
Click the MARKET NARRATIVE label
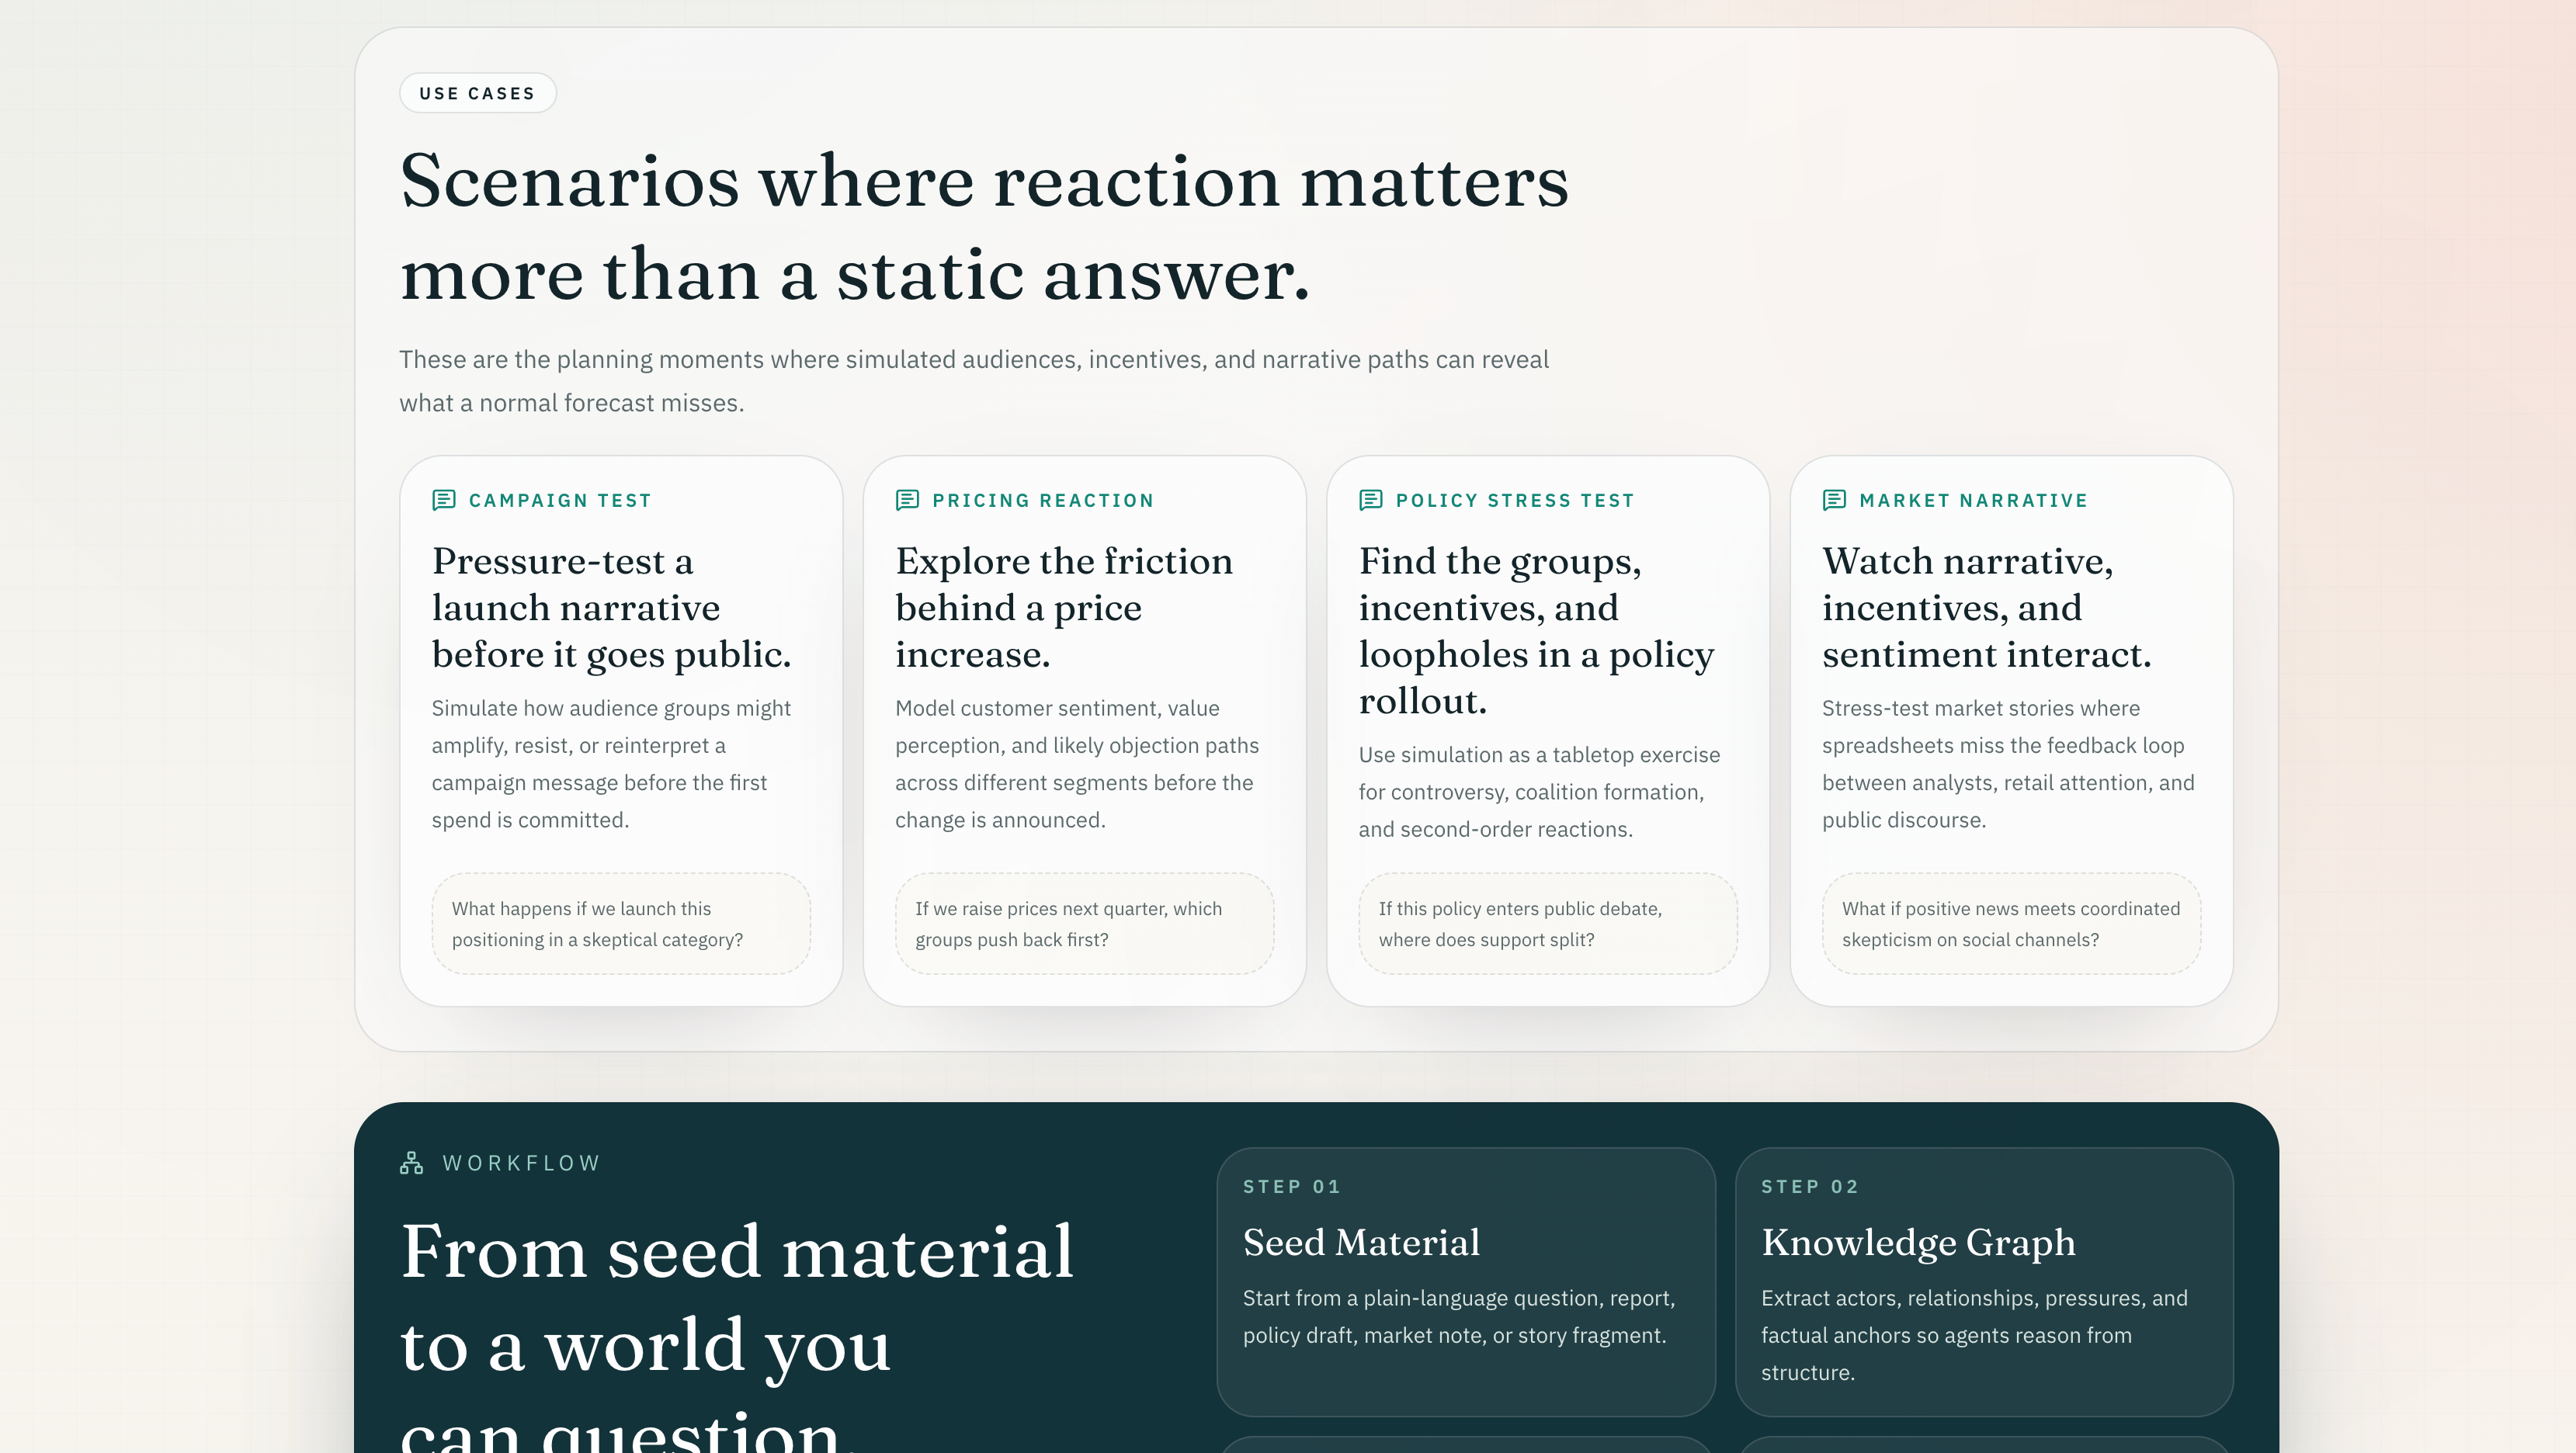pos(1974,500)
